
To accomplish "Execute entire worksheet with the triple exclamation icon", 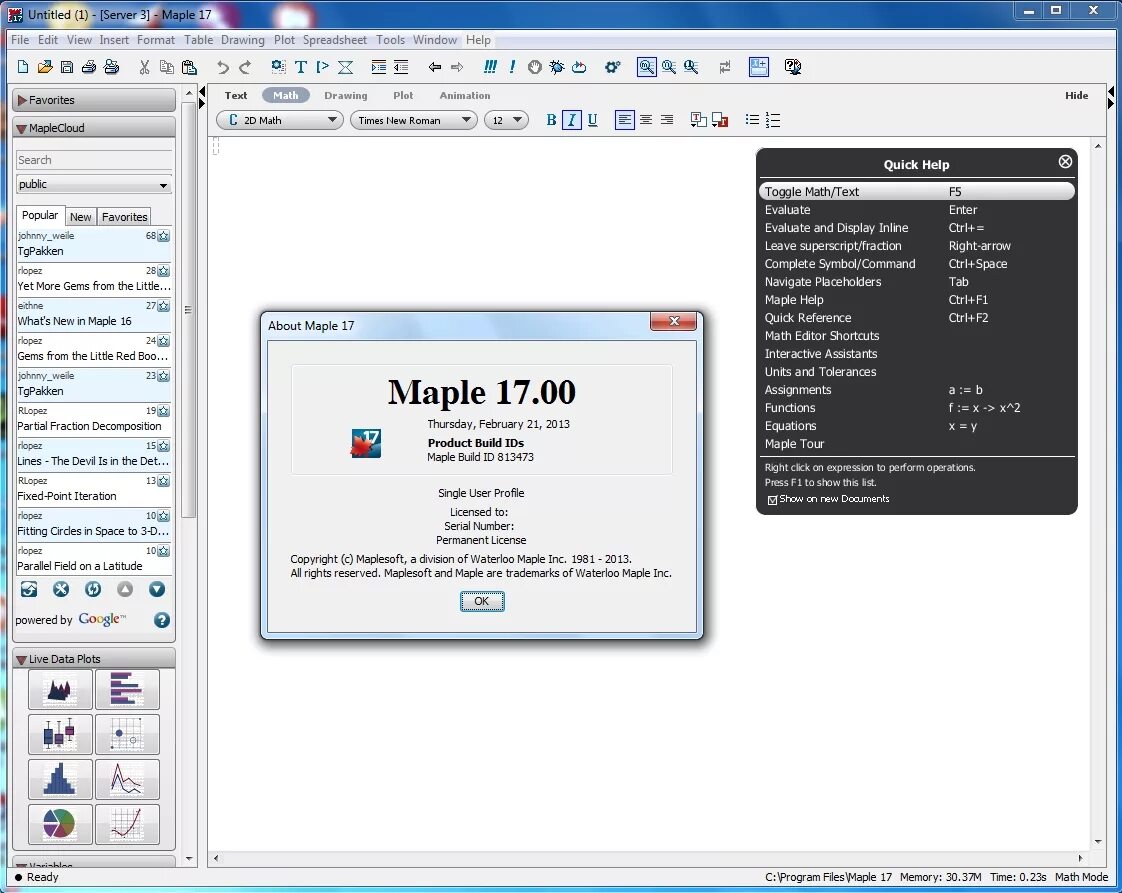I will click(x=490, y=67).
